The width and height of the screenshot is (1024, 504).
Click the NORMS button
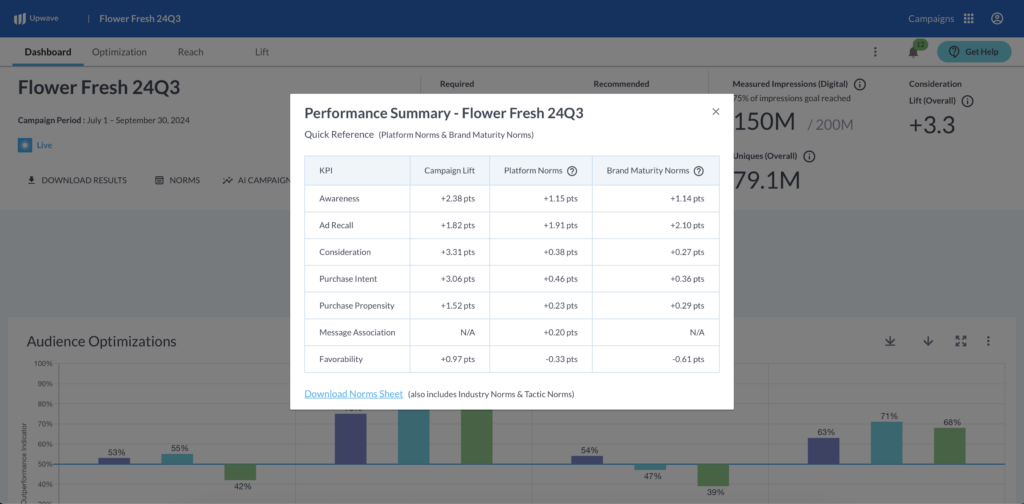178,180
